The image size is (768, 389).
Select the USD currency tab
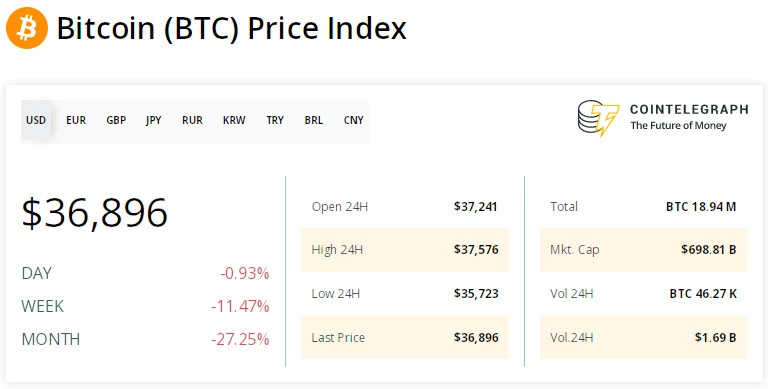coord(36,120)
